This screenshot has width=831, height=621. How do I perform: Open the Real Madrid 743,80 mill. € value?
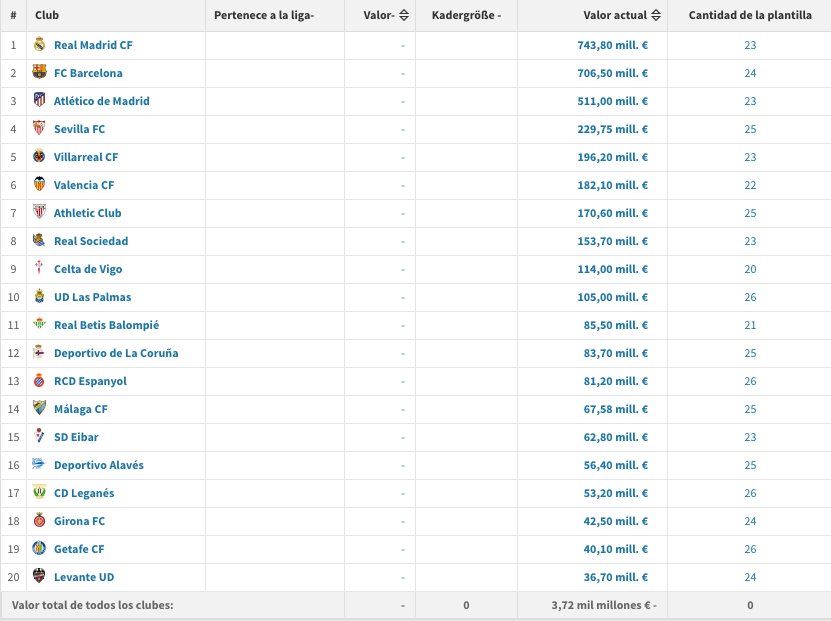tap(613, 45)
